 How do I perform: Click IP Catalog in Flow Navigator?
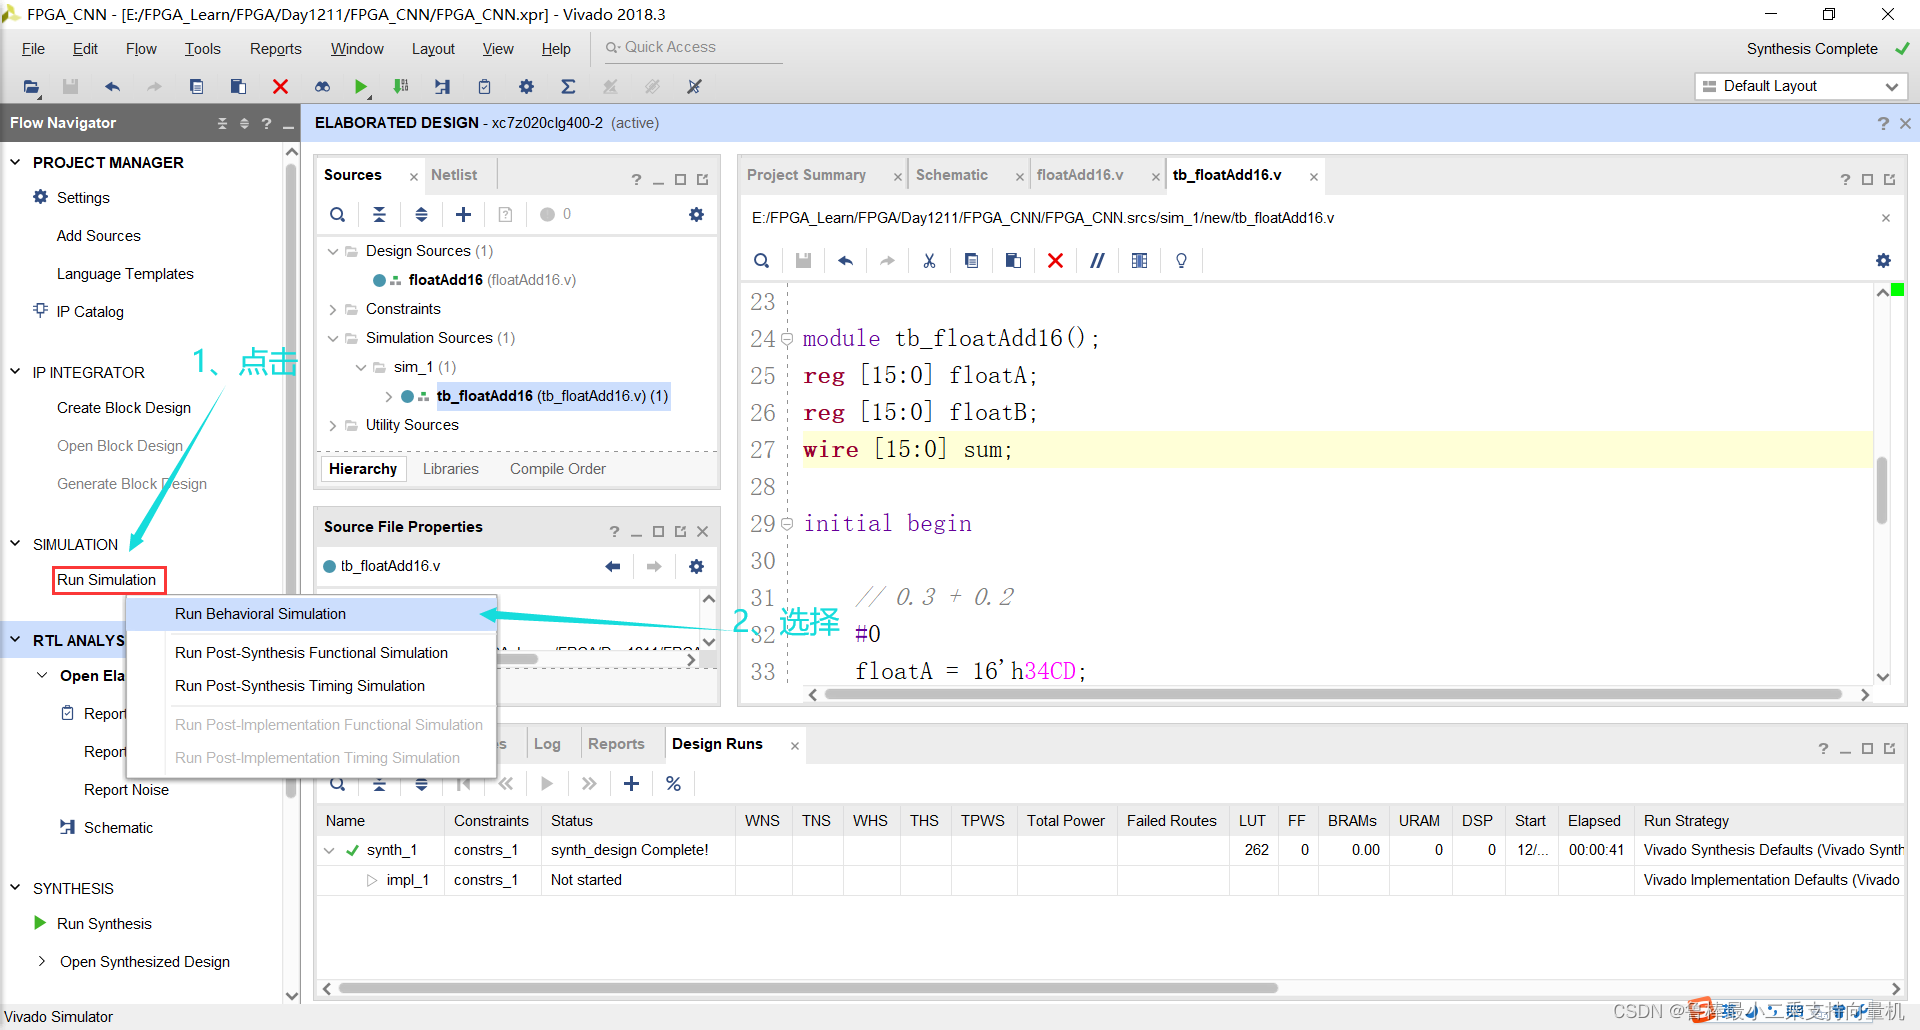(90, 312)
